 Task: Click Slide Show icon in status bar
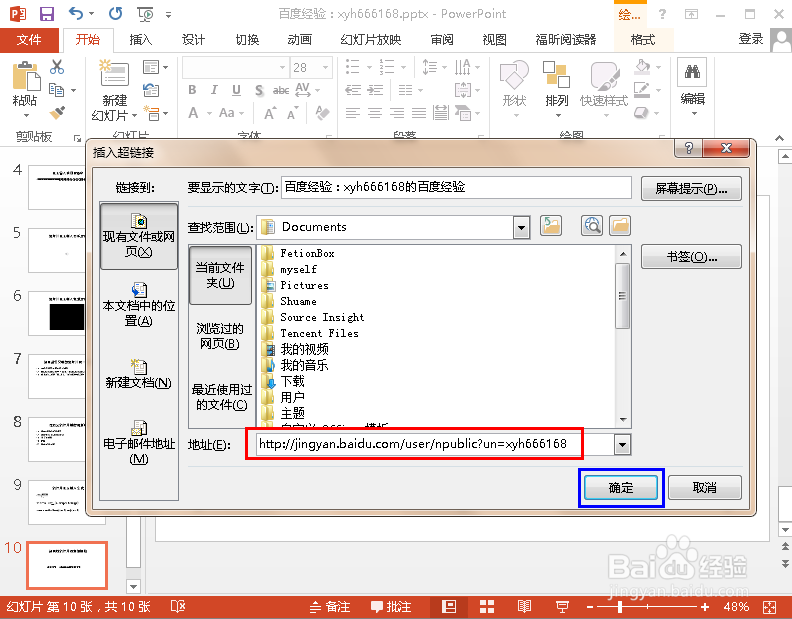(x=562, y=606)
